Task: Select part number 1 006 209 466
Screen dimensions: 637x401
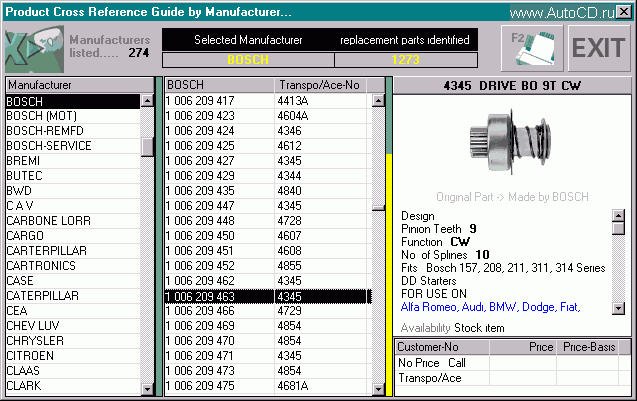Action: (219, 312)
